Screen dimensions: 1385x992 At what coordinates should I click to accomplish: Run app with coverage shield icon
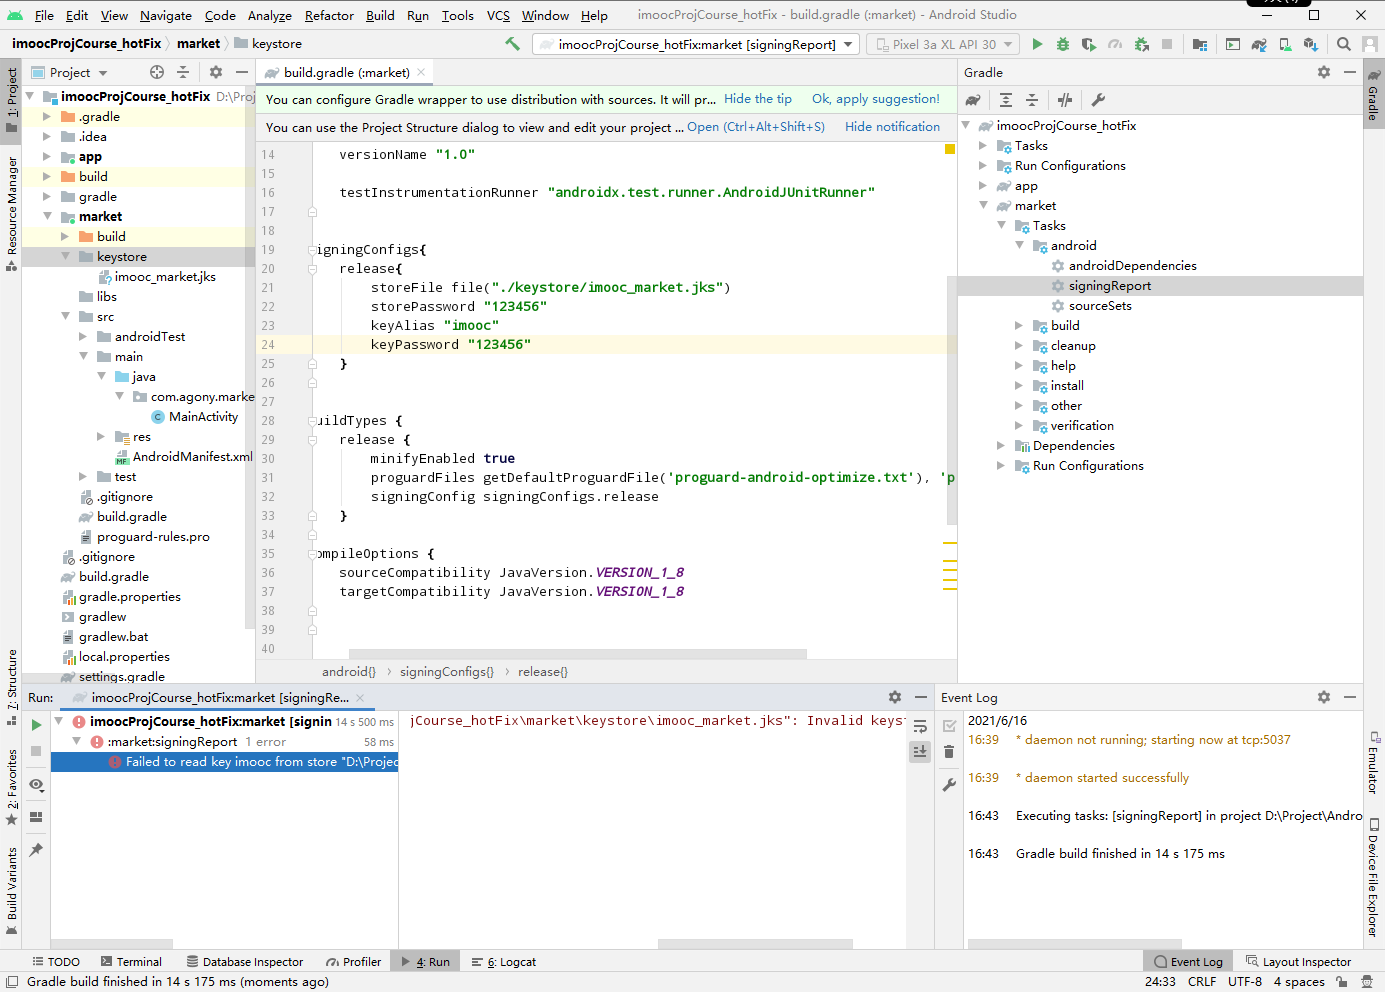pyautogui.click(x=1089, y=44)
